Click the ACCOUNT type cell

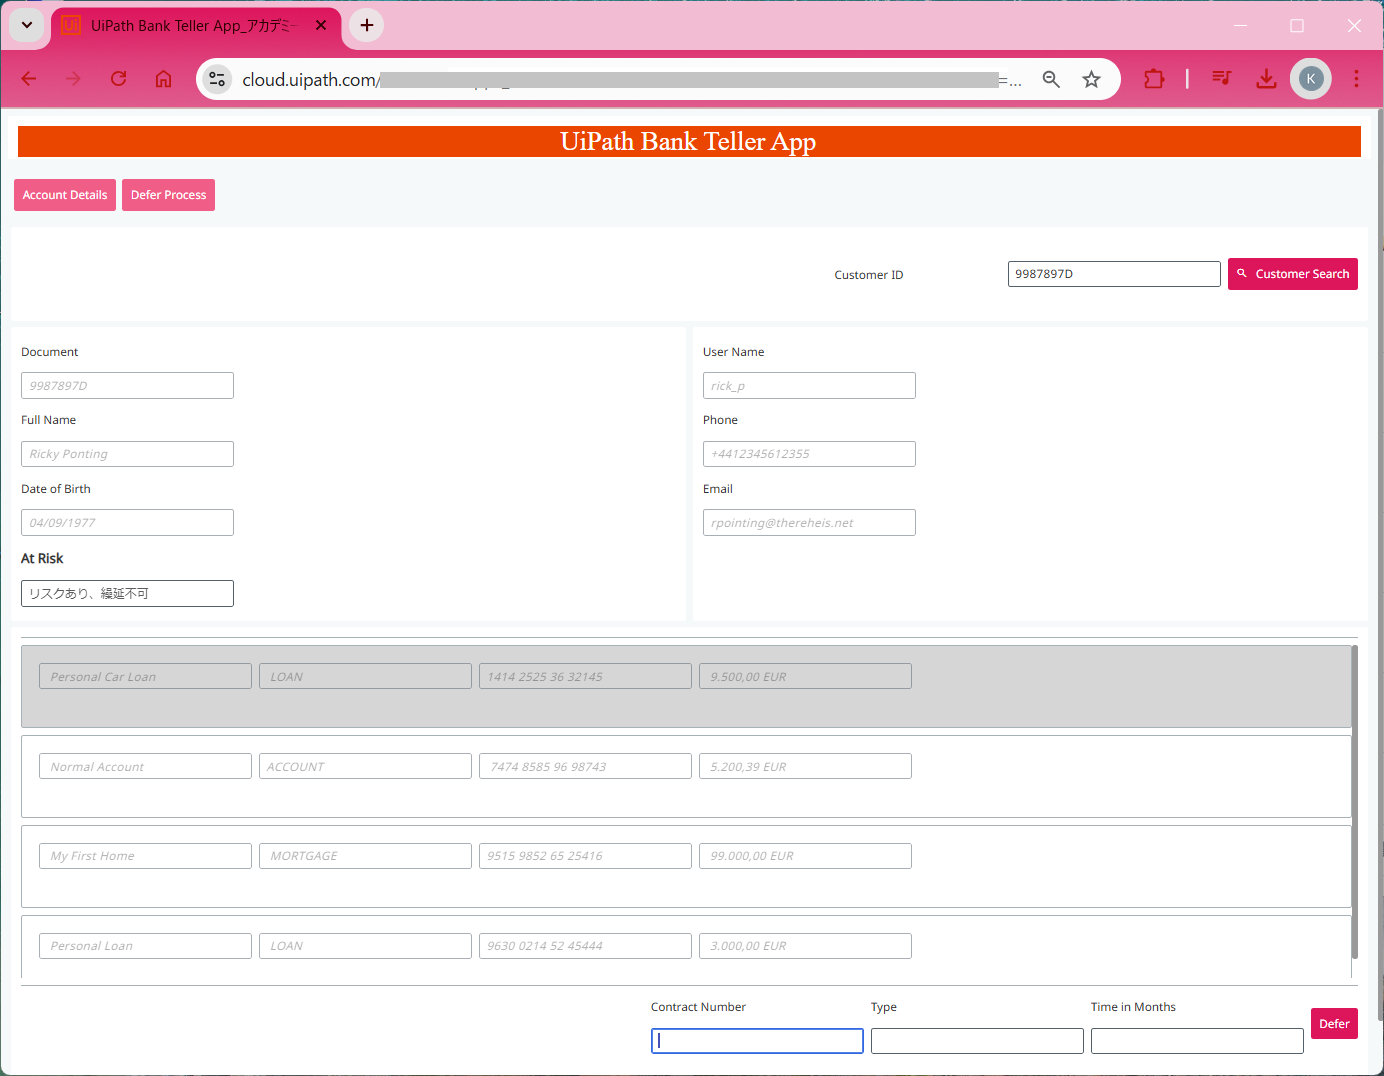(365, 766)
